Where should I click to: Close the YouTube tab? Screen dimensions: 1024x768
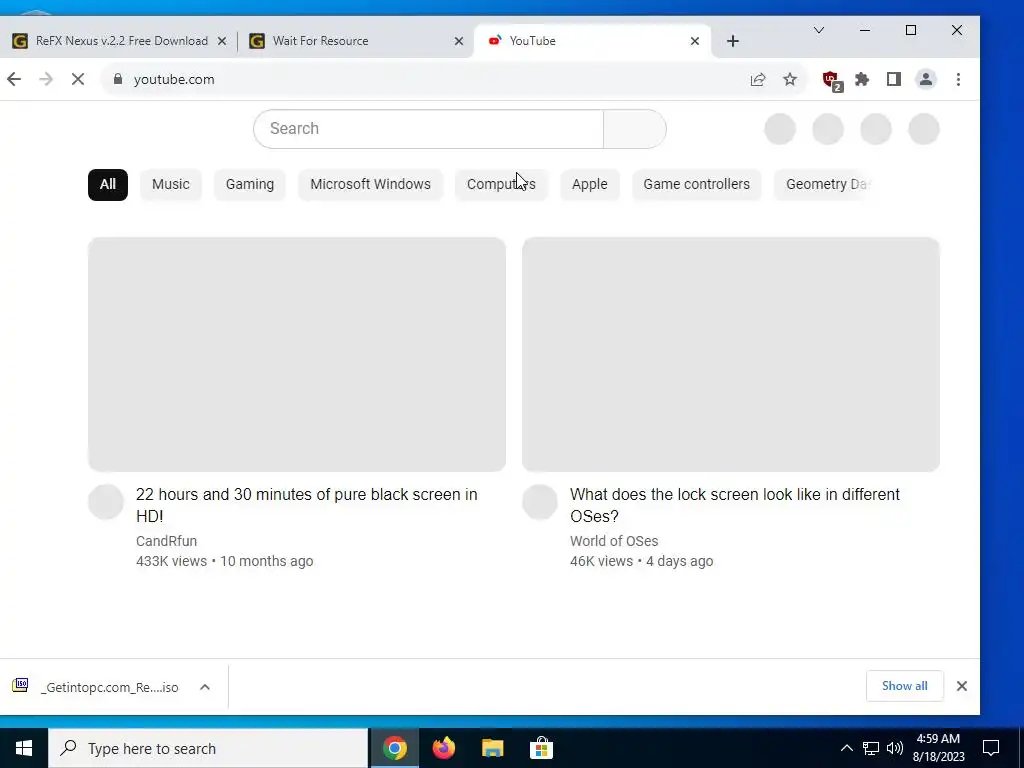[695, 41]
